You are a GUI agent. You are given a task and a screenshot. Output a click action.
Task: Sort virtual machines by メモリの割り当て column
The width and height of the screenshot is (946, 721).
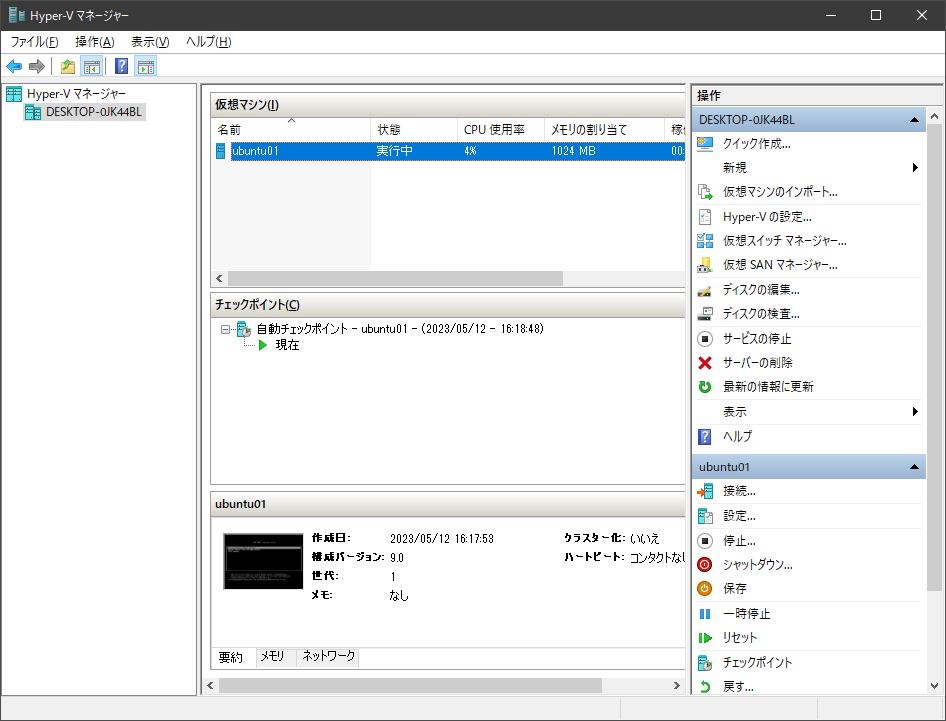[605, 130]
